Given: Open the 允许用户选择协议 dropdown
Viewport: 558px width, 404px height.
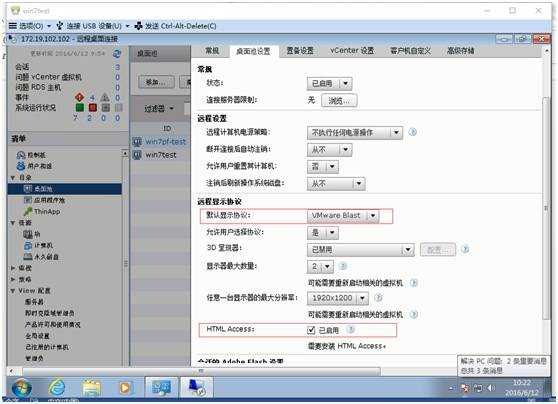Looking at the screenshot, I should [x=323, y=233].
